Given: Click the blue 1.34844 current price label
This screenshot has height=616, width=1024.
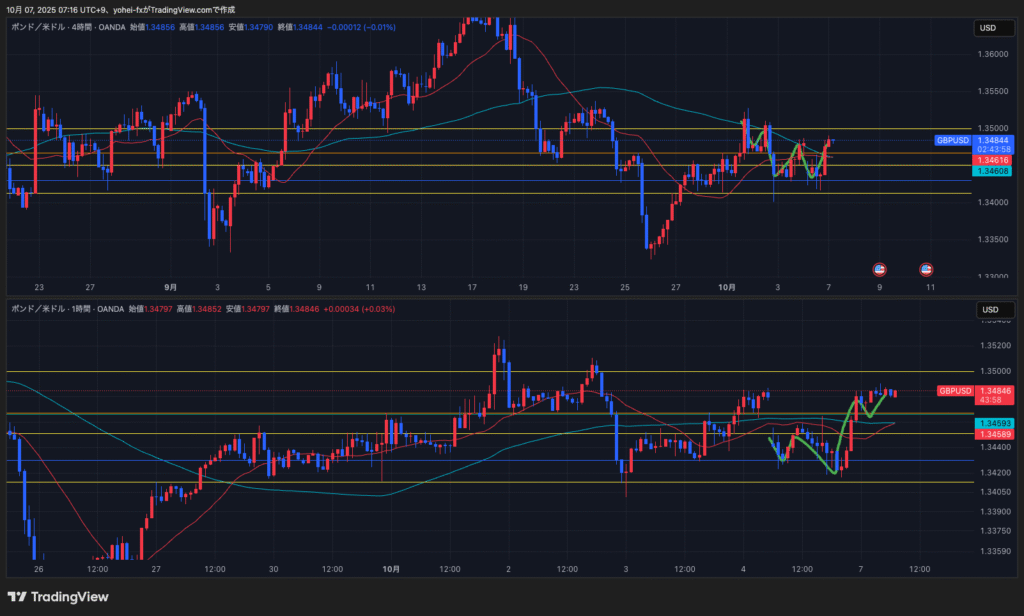Looking at the screenshot, I should tap(994, 141).
